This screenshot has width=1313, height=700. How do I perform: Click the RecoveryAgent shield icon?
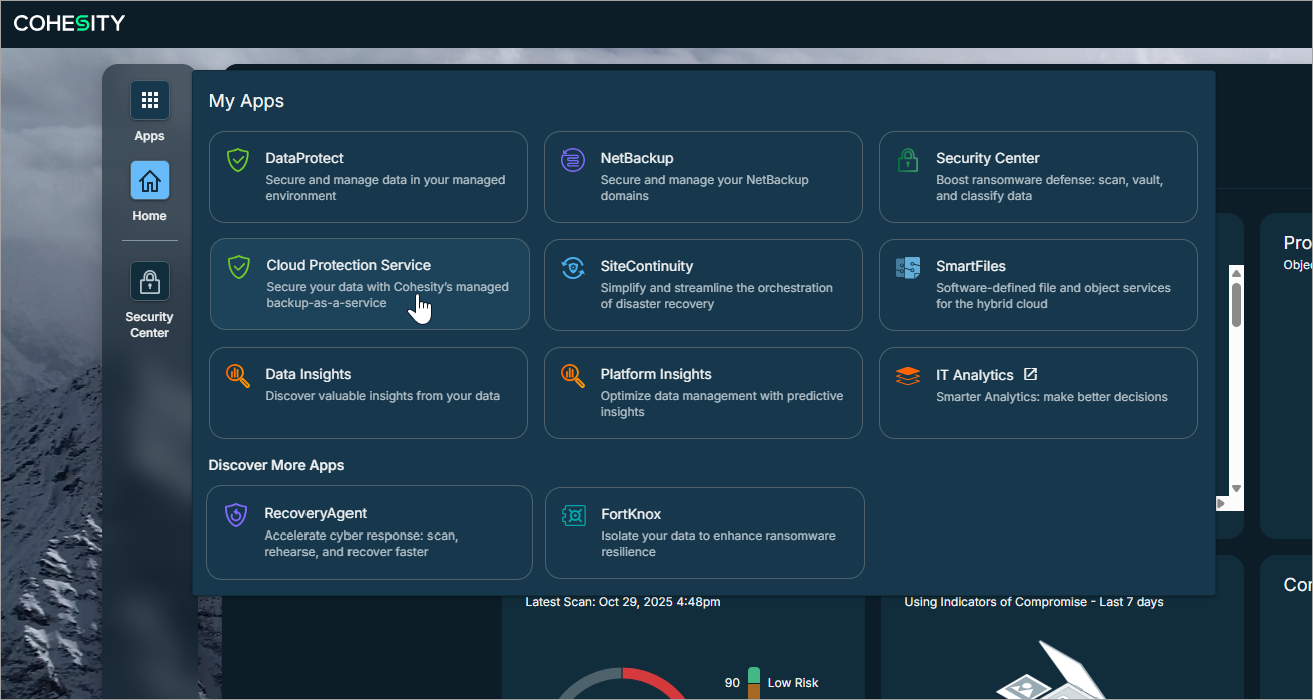[236, 515]
